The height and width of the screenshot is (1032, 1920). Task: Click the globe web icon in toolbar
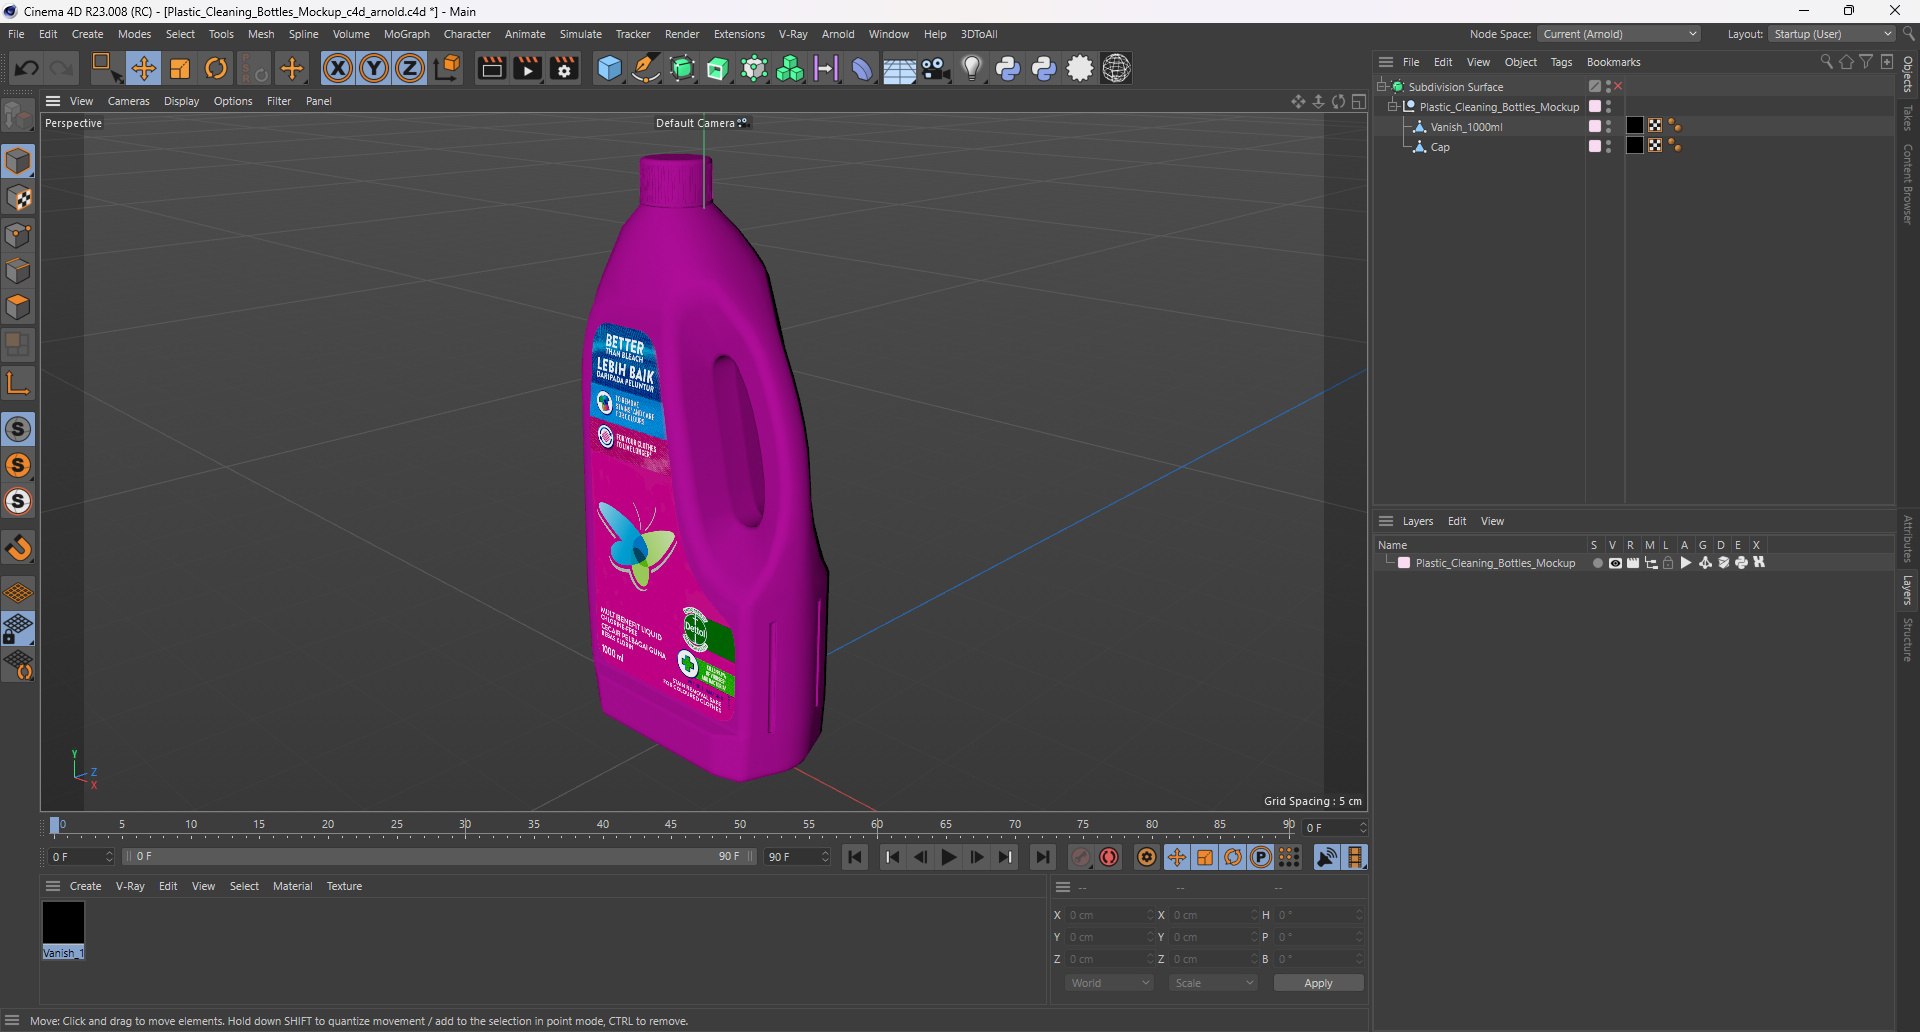1116,68
